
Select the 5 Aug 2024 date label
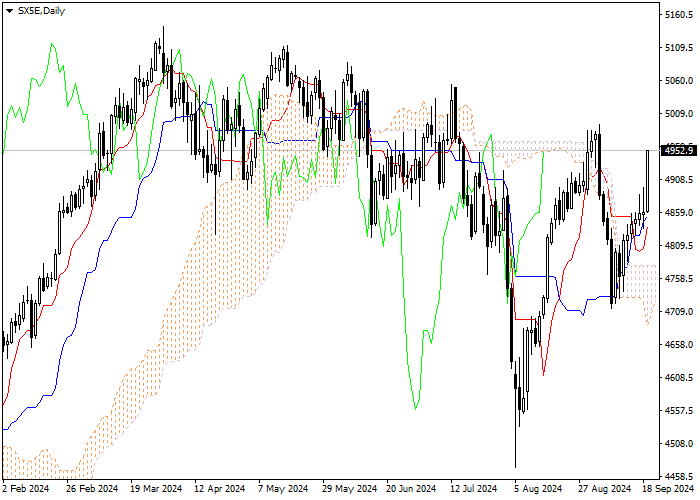click(x=538, y=489)
